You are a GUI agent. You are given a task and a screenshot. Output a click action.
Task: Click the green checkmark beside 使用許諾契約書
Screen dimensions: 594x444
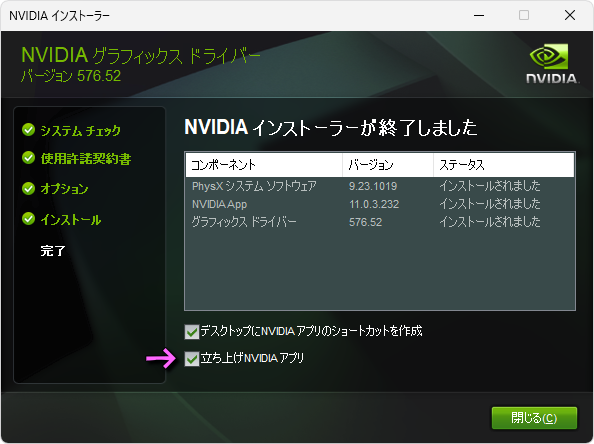point(28,158)
